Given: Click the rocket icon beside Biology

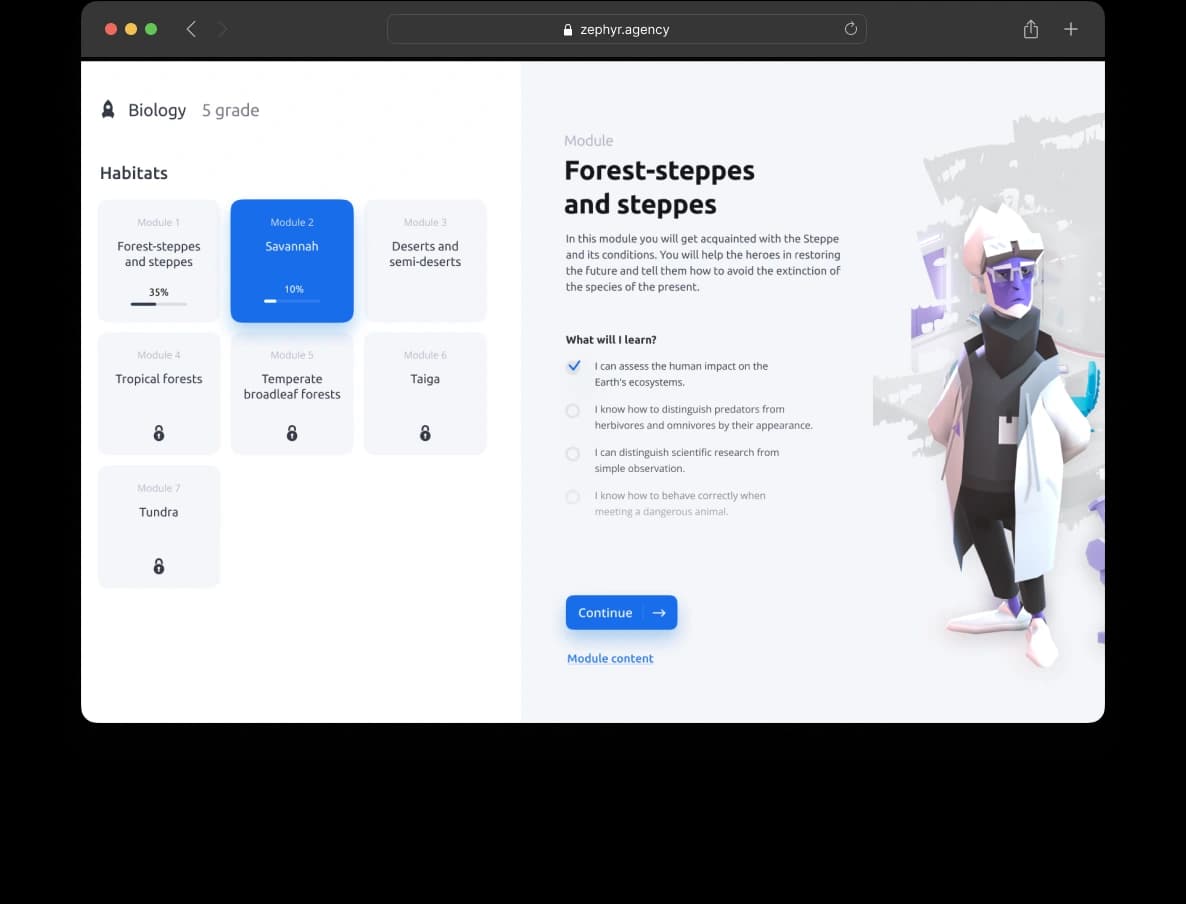Looking at the screenshot, I should pos(108,110).
